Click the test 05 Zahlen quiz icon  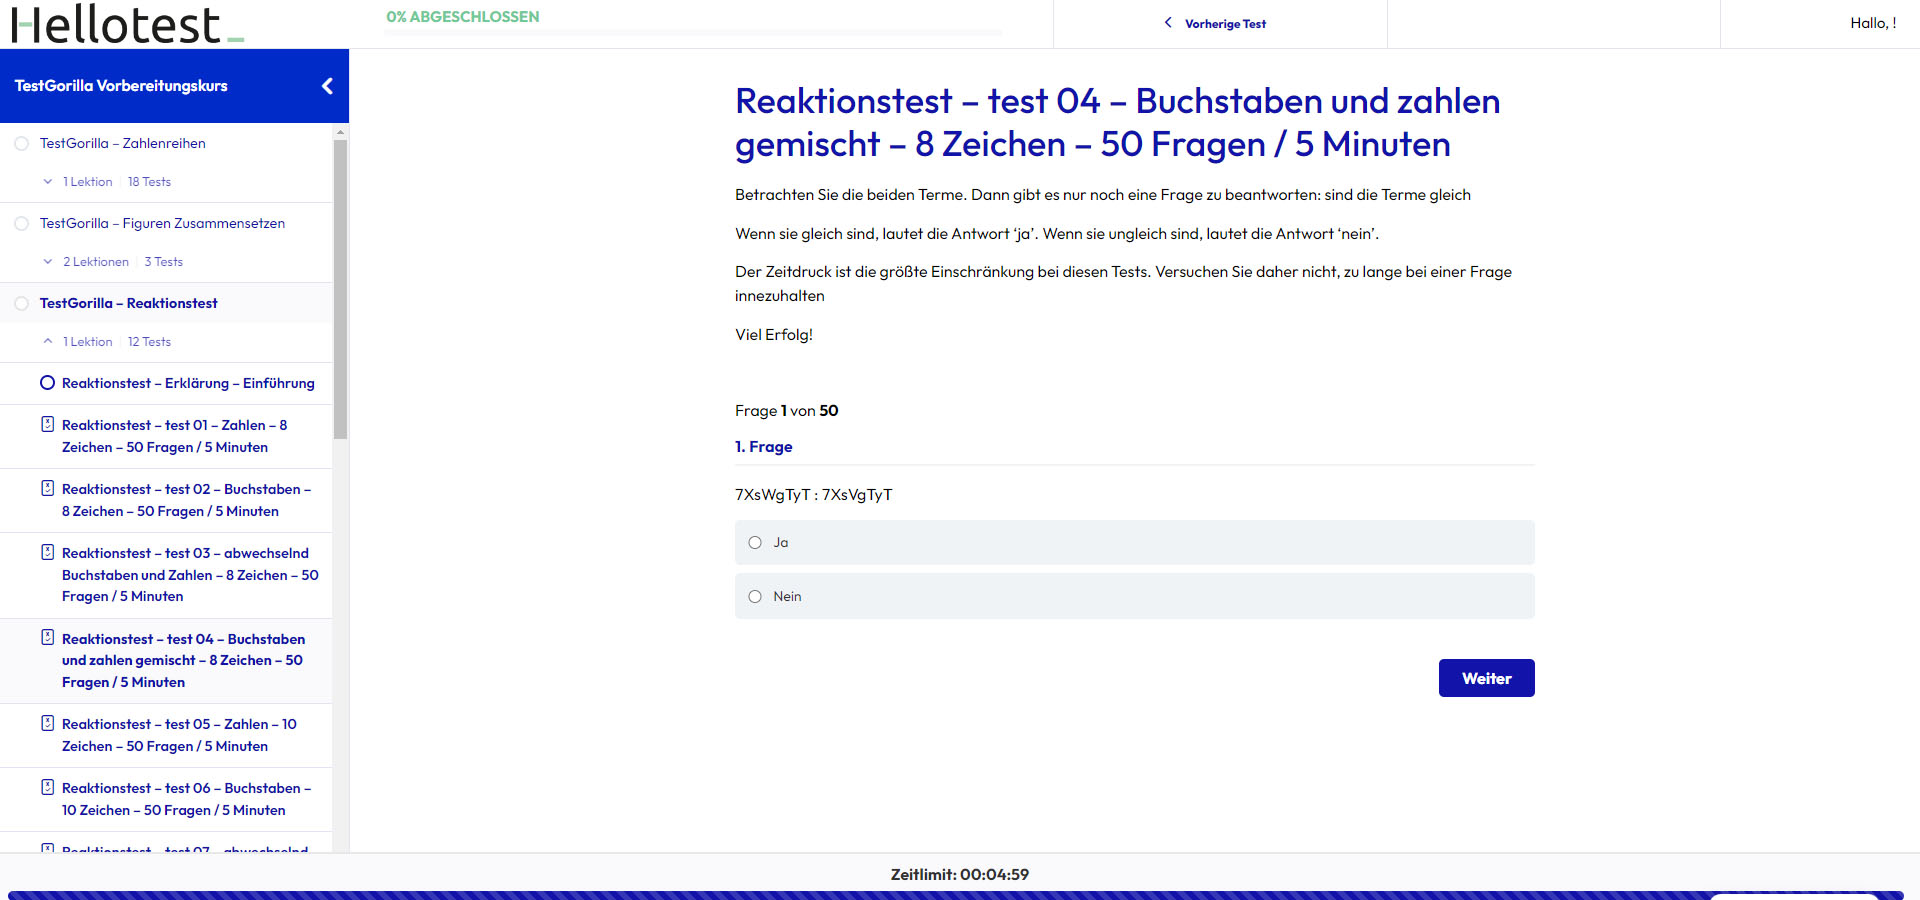[x=47, y=723]
